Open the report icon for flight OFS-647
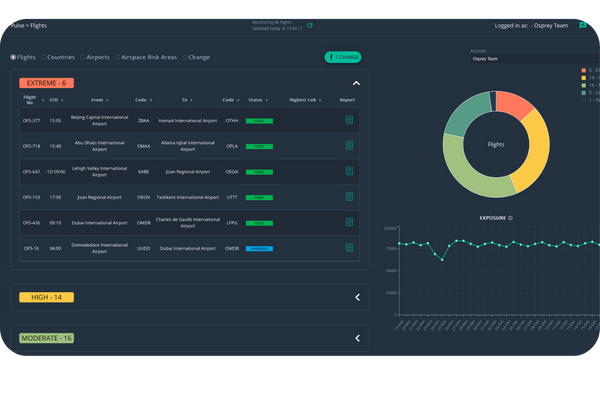 (349, 171)
